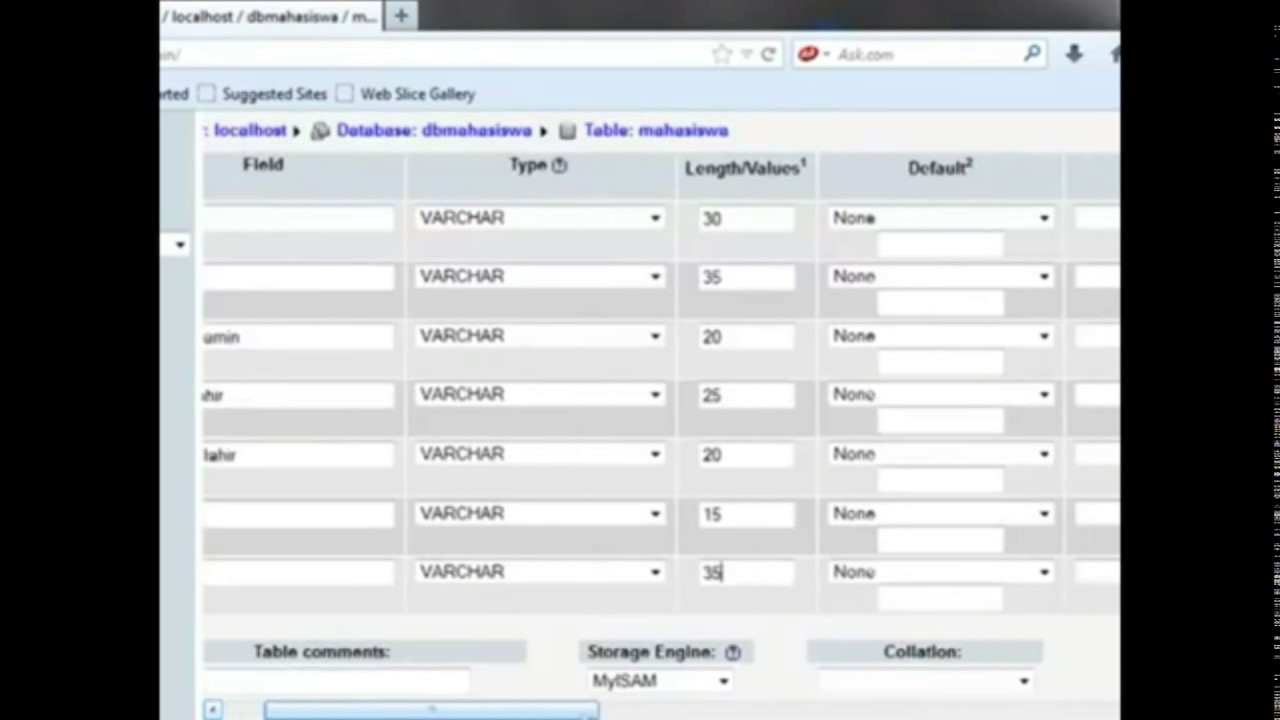Open Database: dbmahasiswa breadcrumb link

coord(433,131)
